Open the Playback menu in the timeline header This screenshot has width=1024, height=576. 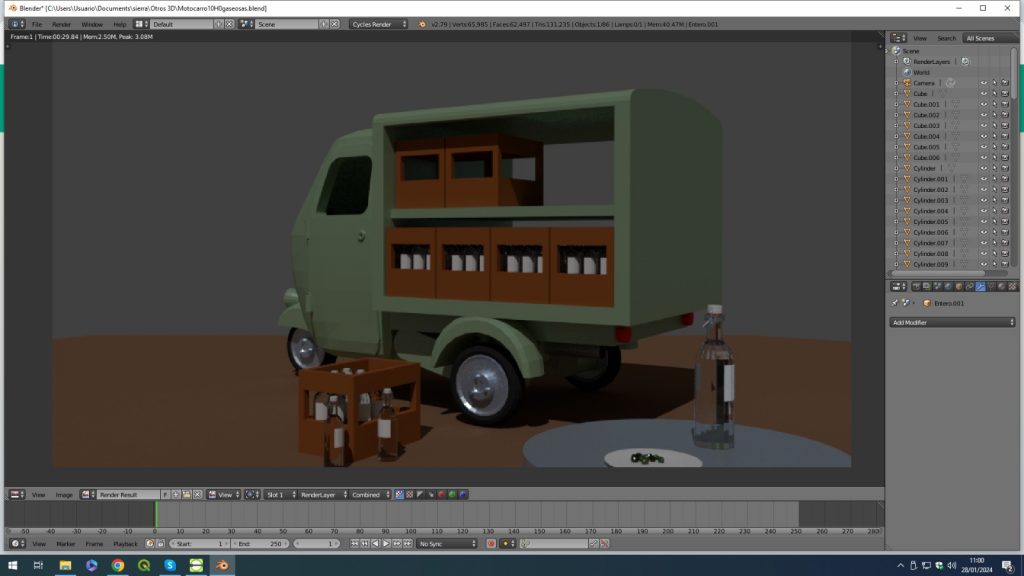(x=125, y=544)
